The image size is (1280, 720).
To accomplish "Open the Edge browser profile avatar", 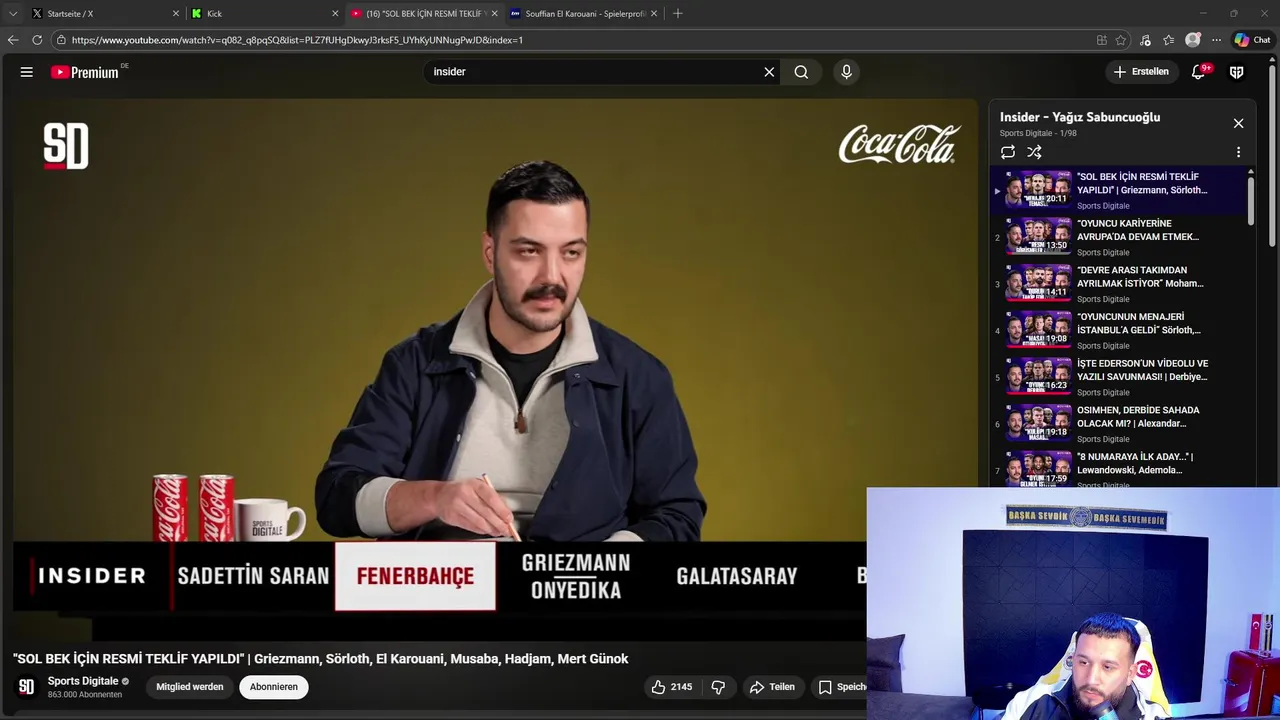I will pos(1192,40).
